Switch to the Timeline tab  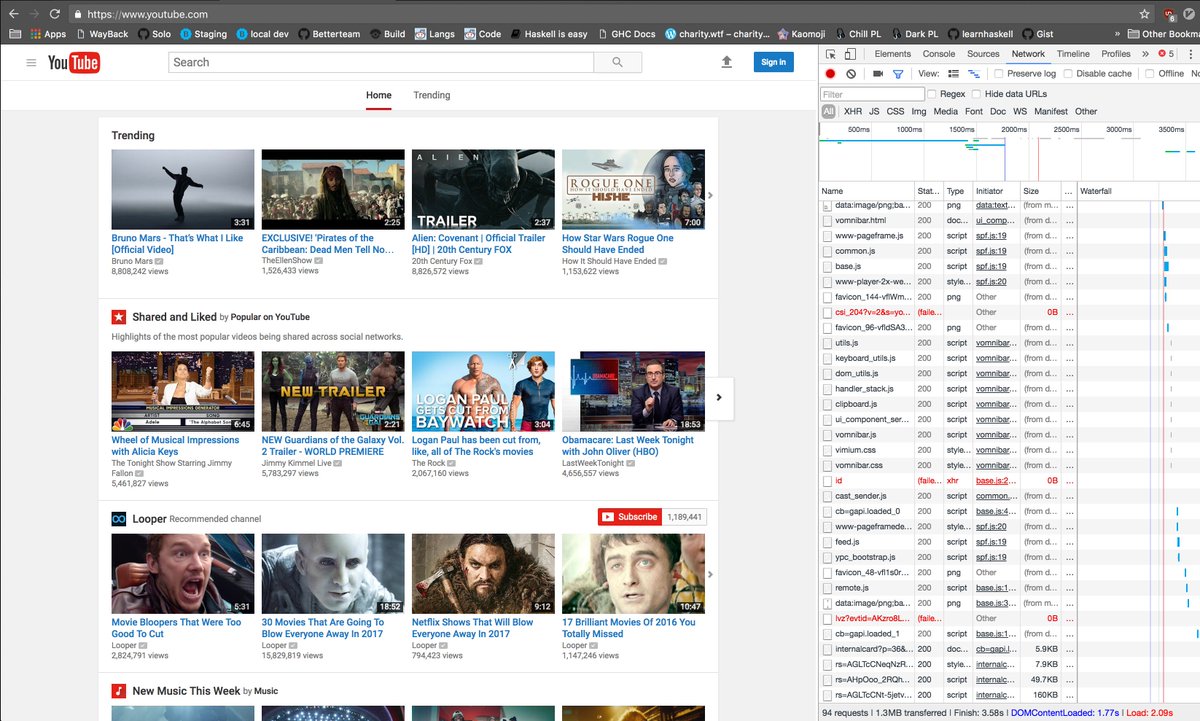pos(1073,54)
